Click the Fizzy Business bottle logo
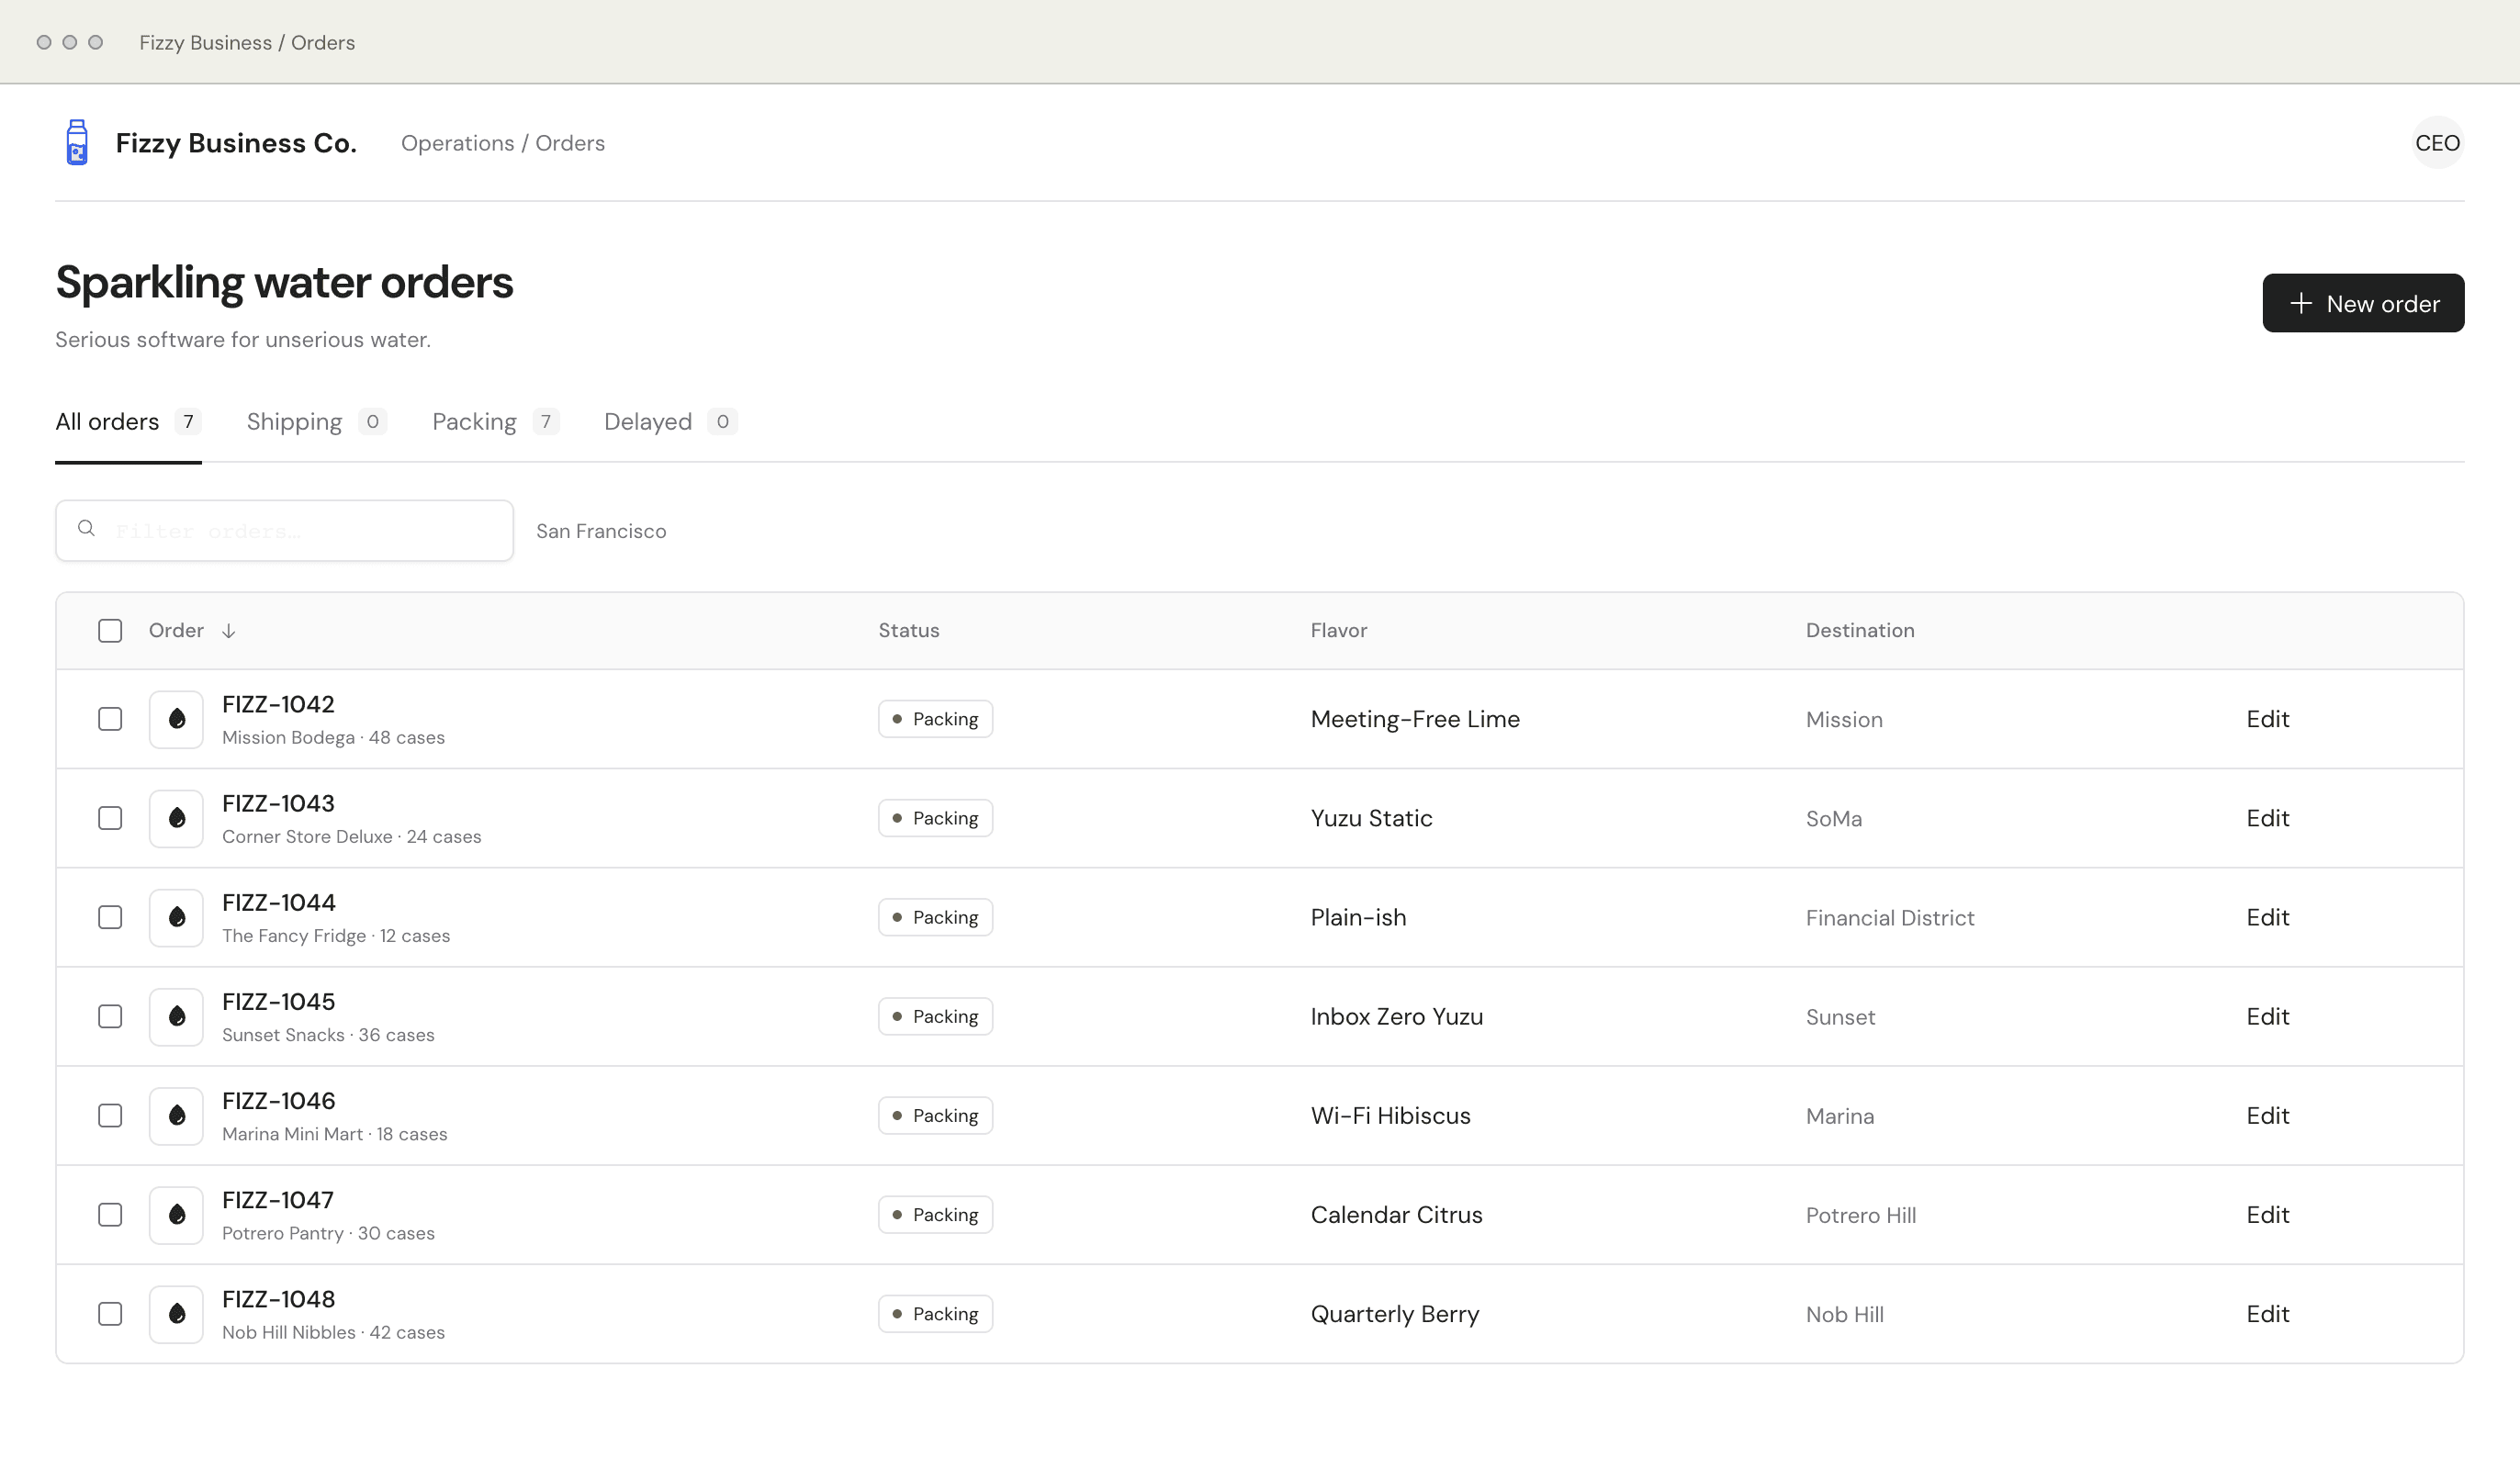Viewport: 2520px width, 1469px height. (77, 142)
